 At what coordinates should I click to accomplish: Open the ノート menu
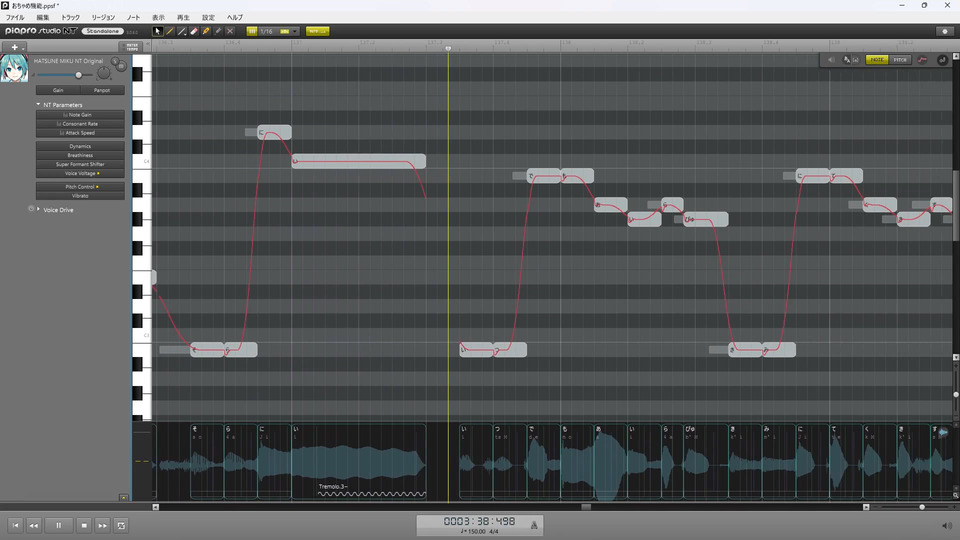133,18
